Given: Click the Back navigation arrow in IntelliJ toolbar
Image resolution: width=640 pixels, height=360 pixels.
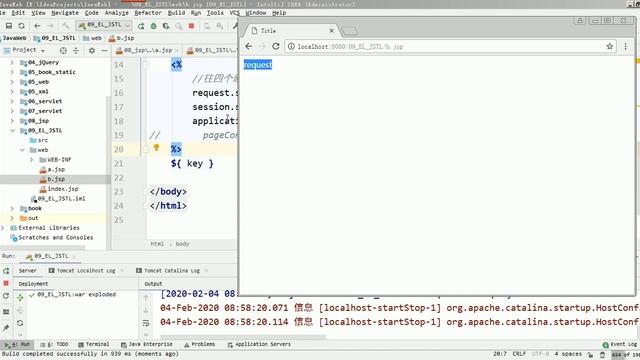Looking at the screenshot, I should (37, 26).
